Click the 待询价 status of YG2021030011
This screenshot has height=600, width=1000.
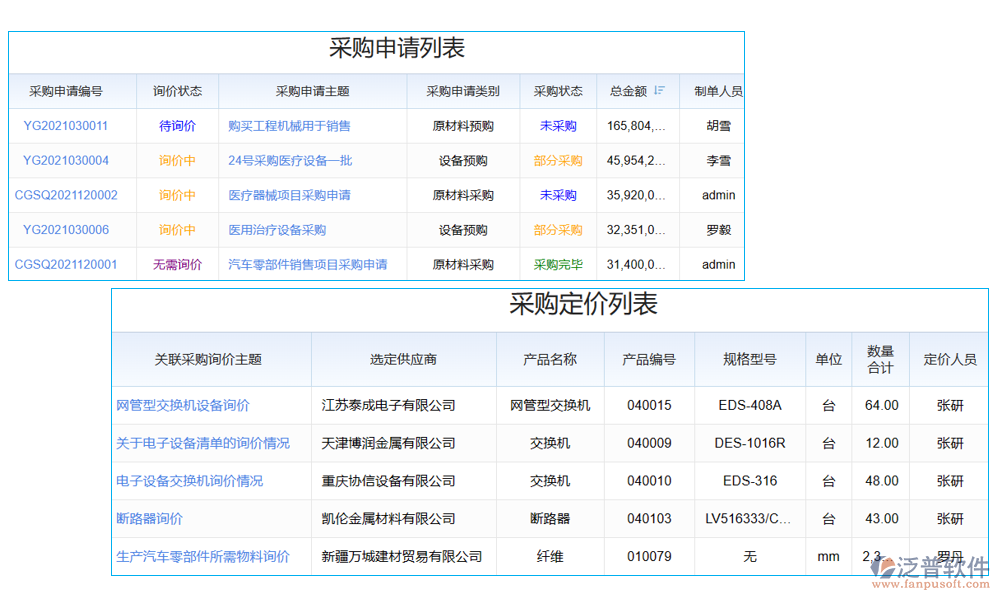[176, 125]
